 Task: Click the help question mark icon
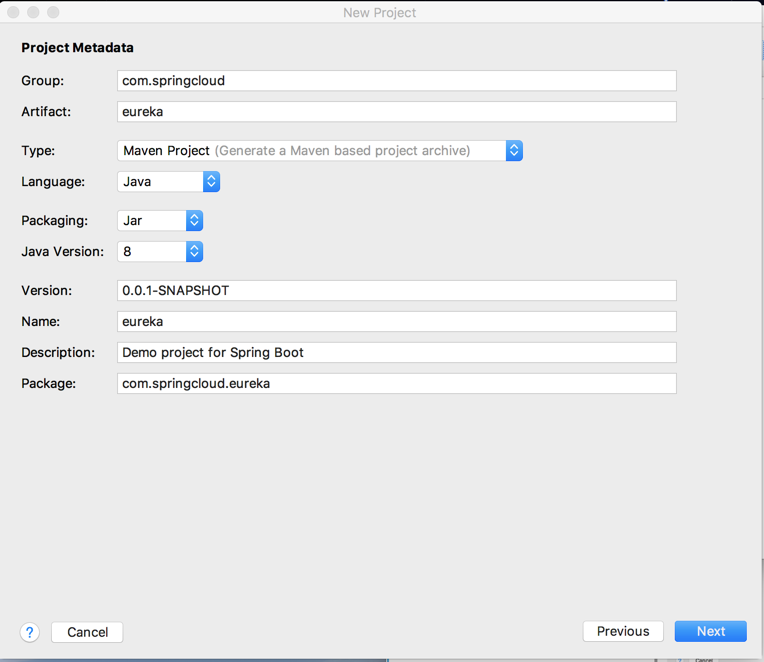30,632
